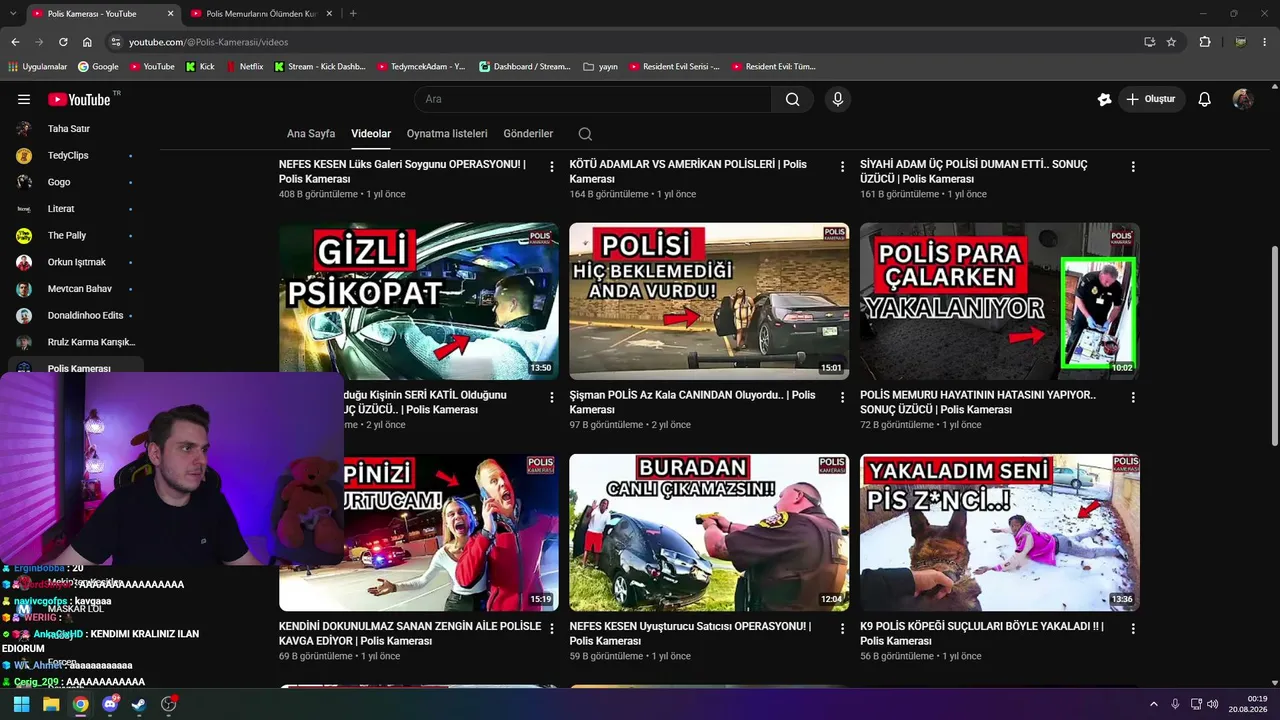Open the account avatar menu
The height and width of the screenshot is (720, 1280).
coord(1243,99)
